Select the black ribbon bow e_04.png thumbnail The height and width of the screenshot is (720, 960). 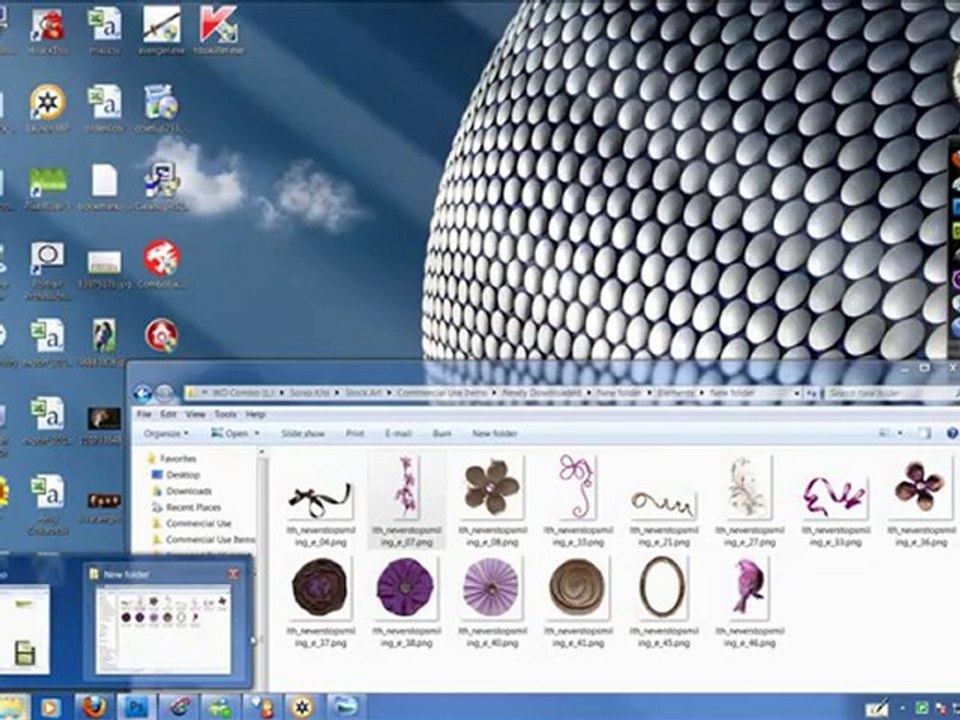click(321, 502)
